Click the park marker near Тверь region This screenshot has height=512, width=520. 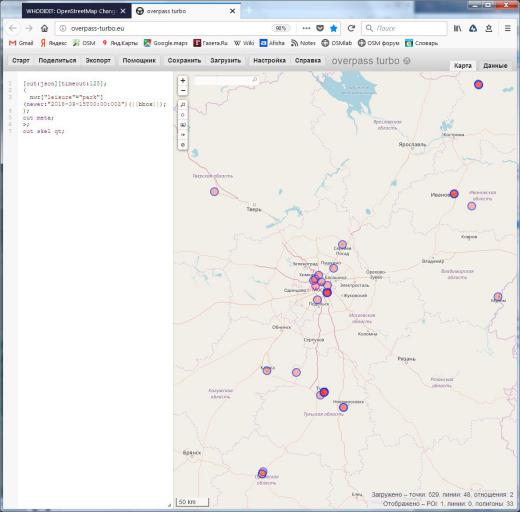tap(214, 191)
